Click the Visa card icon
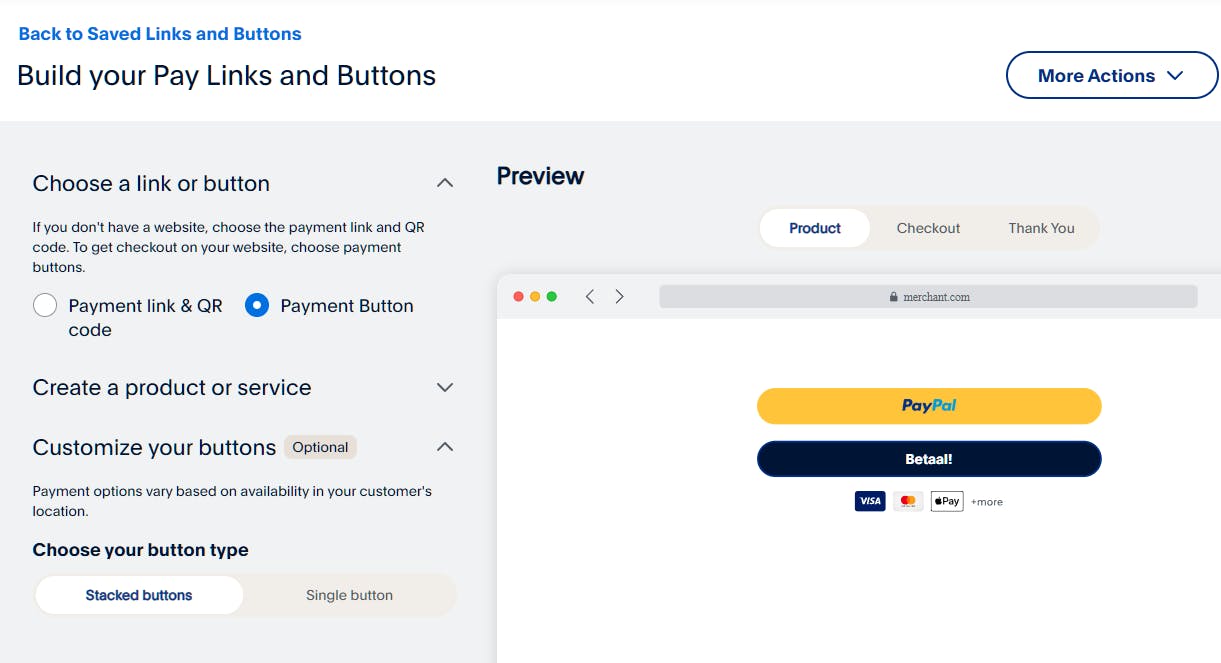1221x663 pixels. tap(870, 501)
